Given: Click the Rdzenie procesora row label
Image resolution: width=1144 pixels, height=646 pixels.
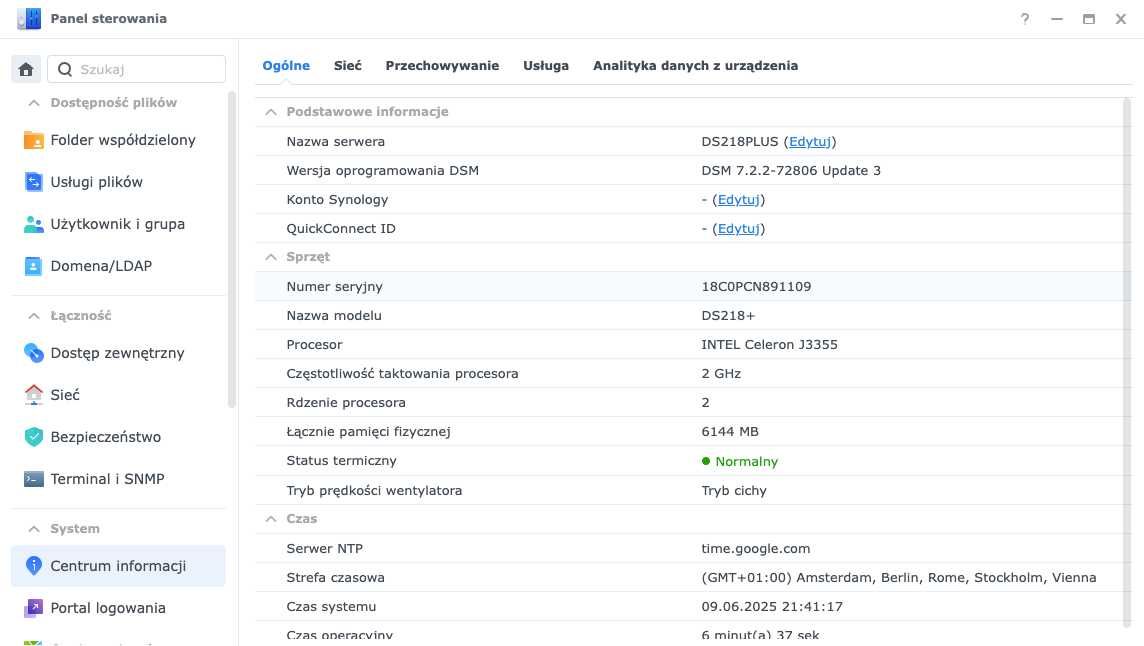Looking at the screenshot, I should coord(346,403).
